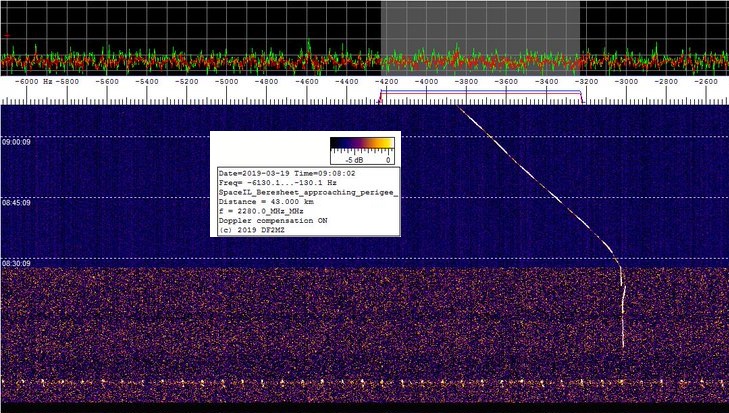Click the gray highlighted band in spectrum graph
Image resolution: width=729 pixels, height=413 pixels.
[x=480, y=38]
